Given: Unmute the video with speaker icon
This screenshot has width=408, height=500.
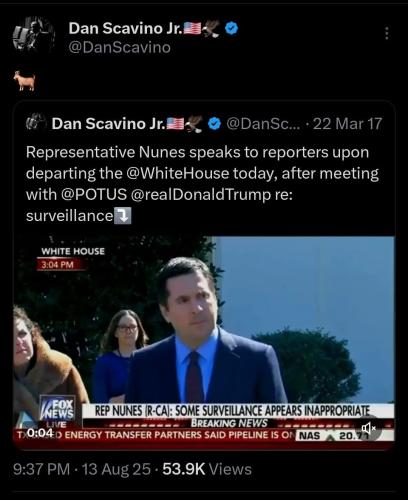Looking at the screenshot, I should tap(368, 428).
